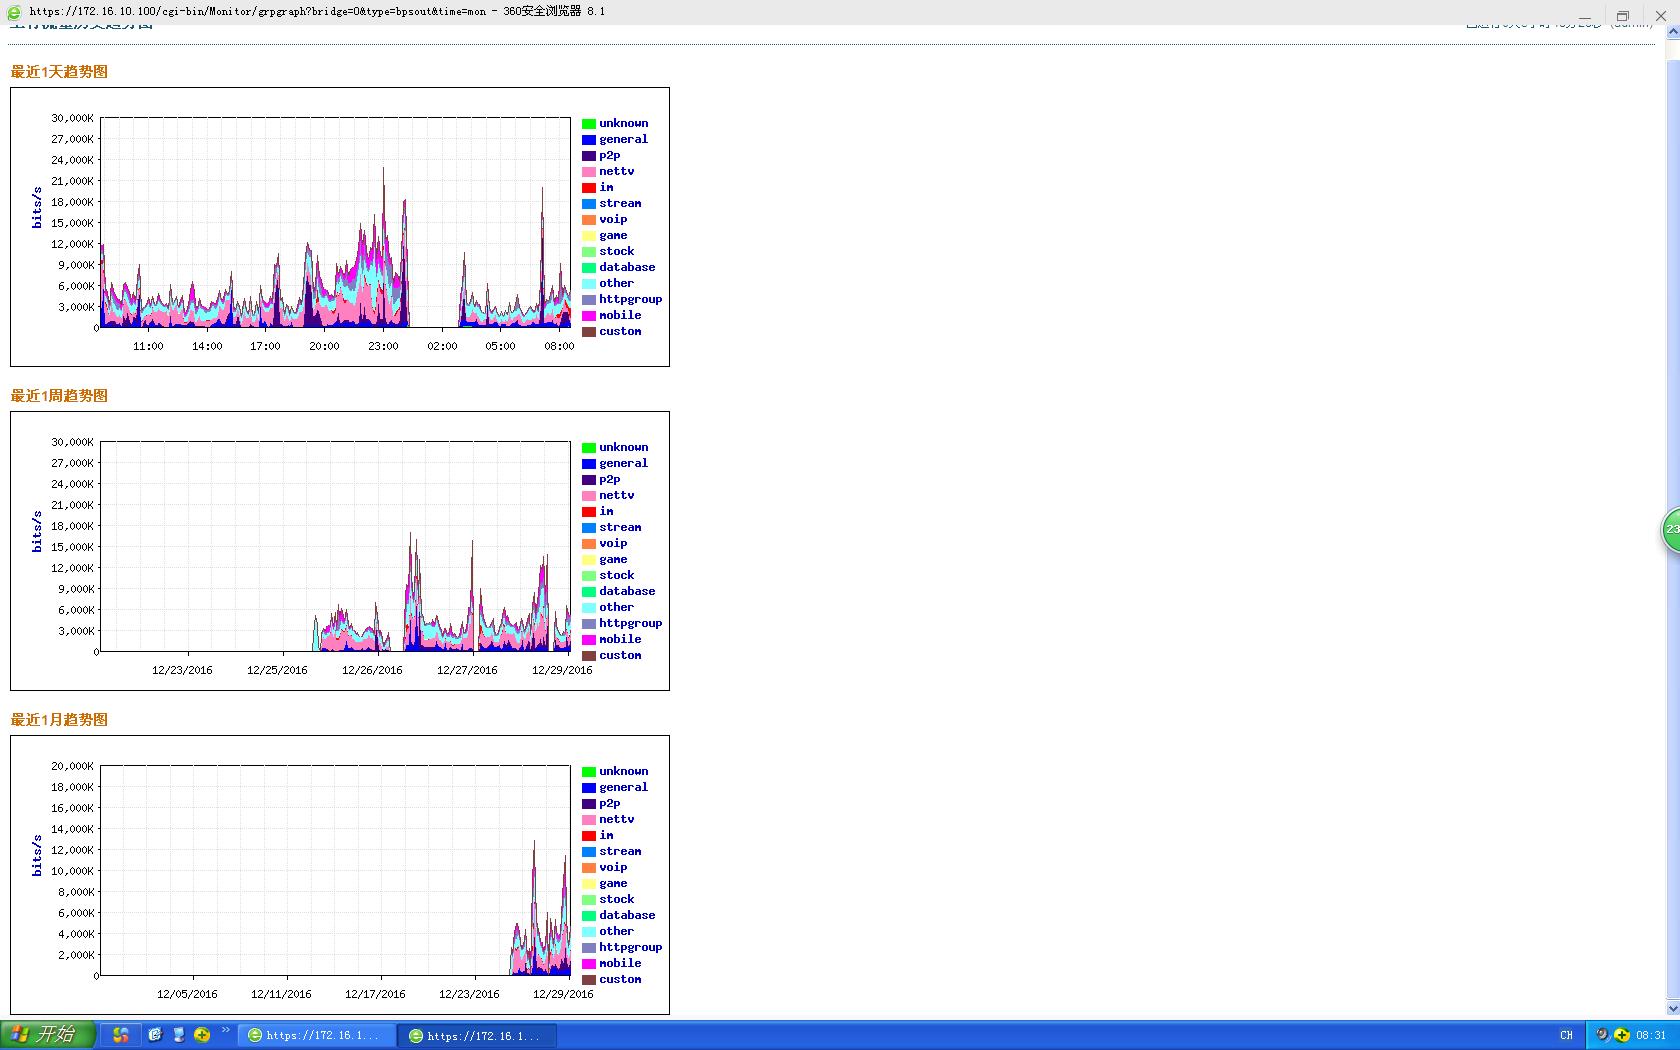The width and height of the screenshot is (1680, 1050).
Task: Click the unknown swatch in 1-week chart
Action: pyautogui.click(x=589, y=448)
